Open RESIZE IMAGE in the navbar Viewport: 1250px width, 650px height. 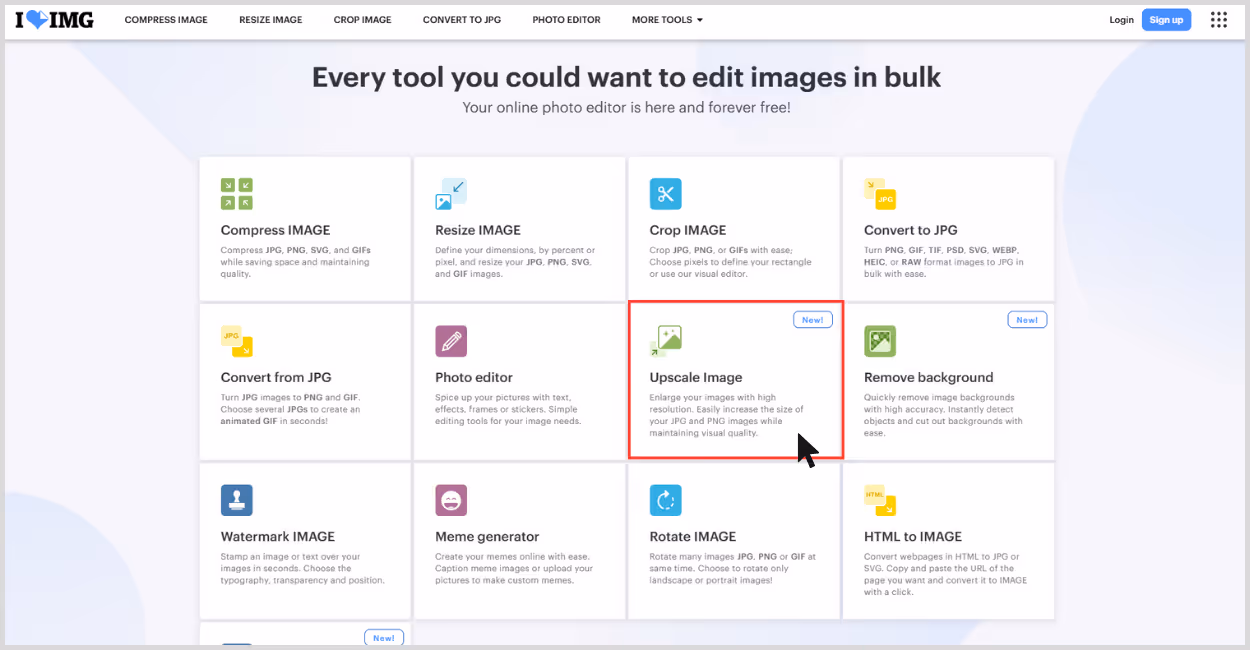coord(271,20)
